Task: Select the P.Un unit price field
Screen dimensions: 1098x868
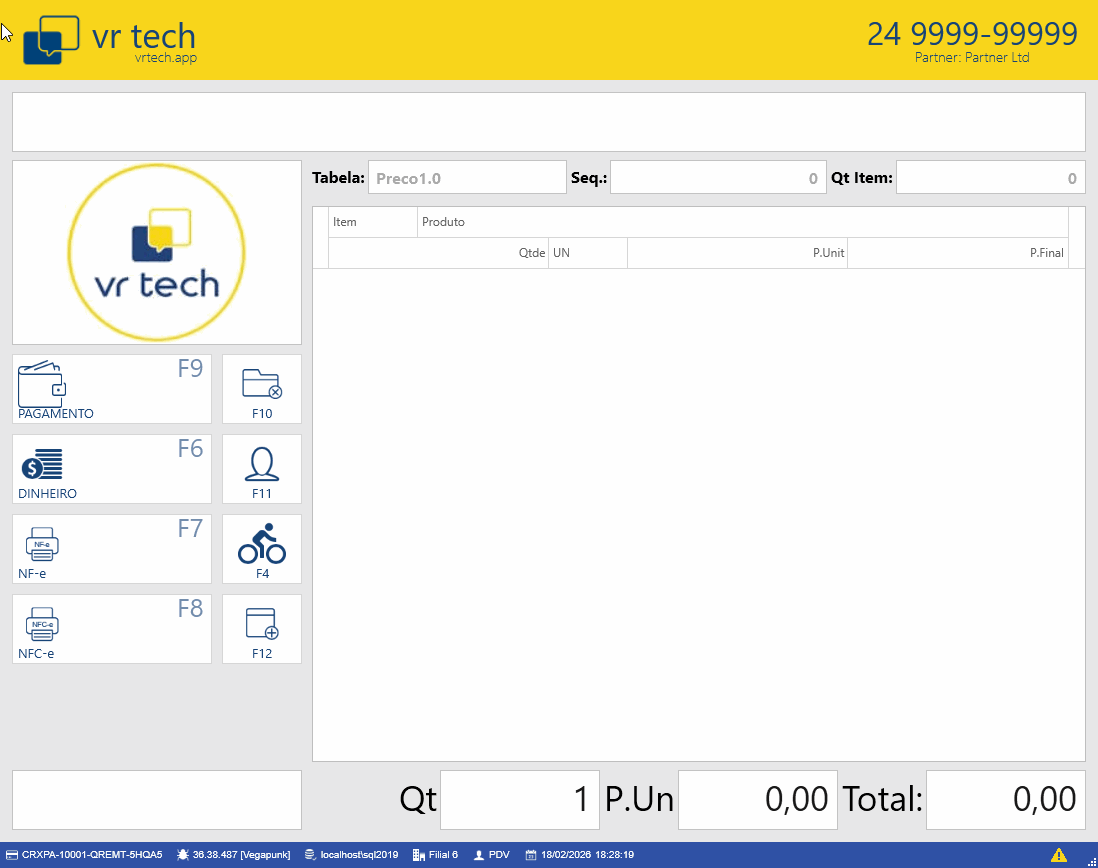Action: tap(757, 799)
